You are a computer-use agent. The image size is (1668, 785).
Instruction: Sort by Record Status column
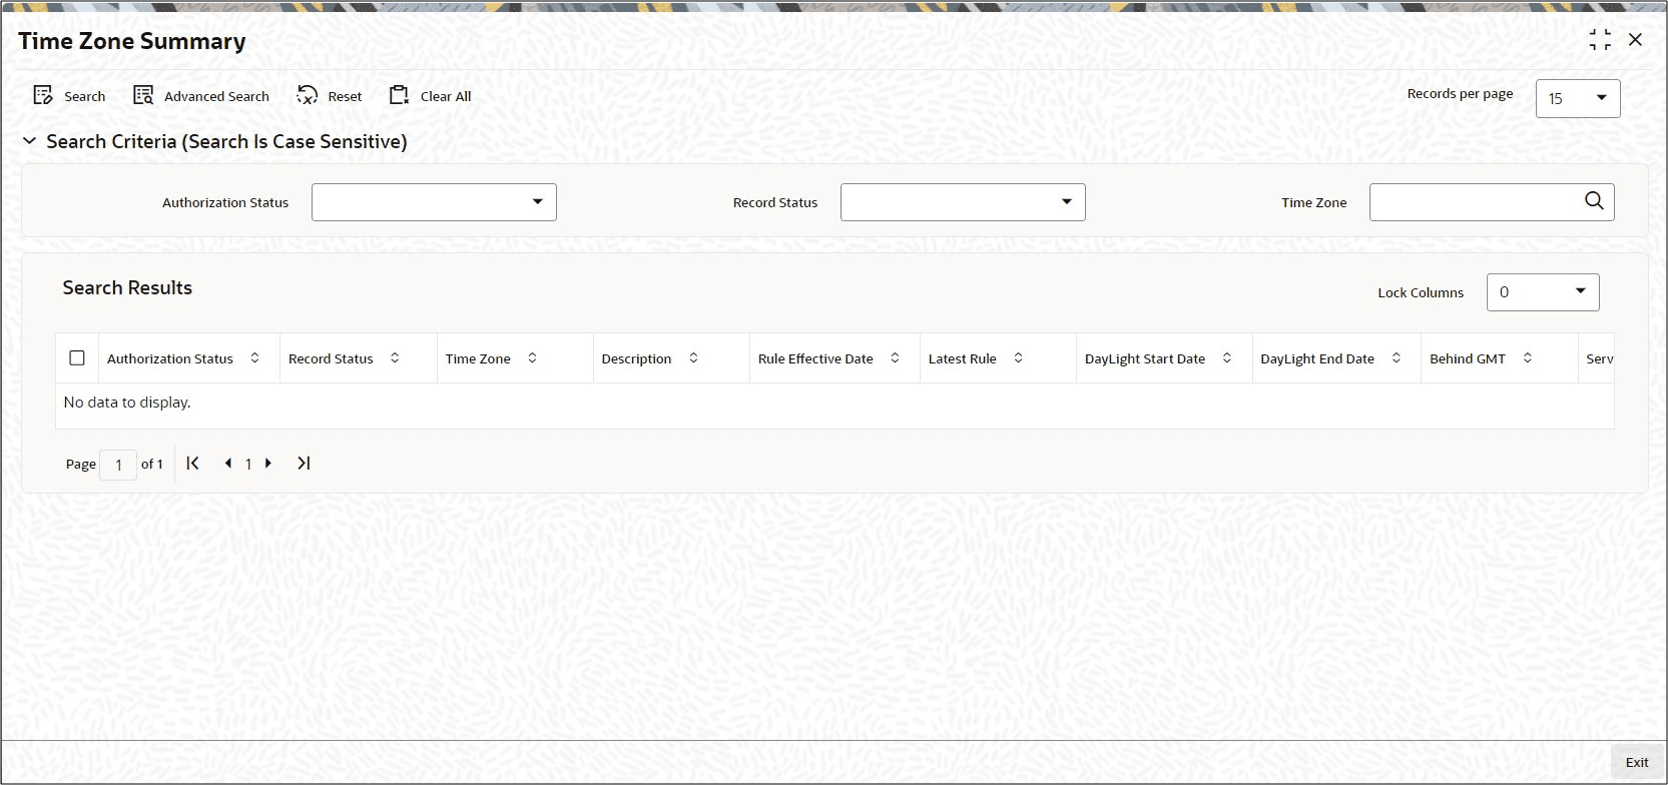tap(395, 358)
